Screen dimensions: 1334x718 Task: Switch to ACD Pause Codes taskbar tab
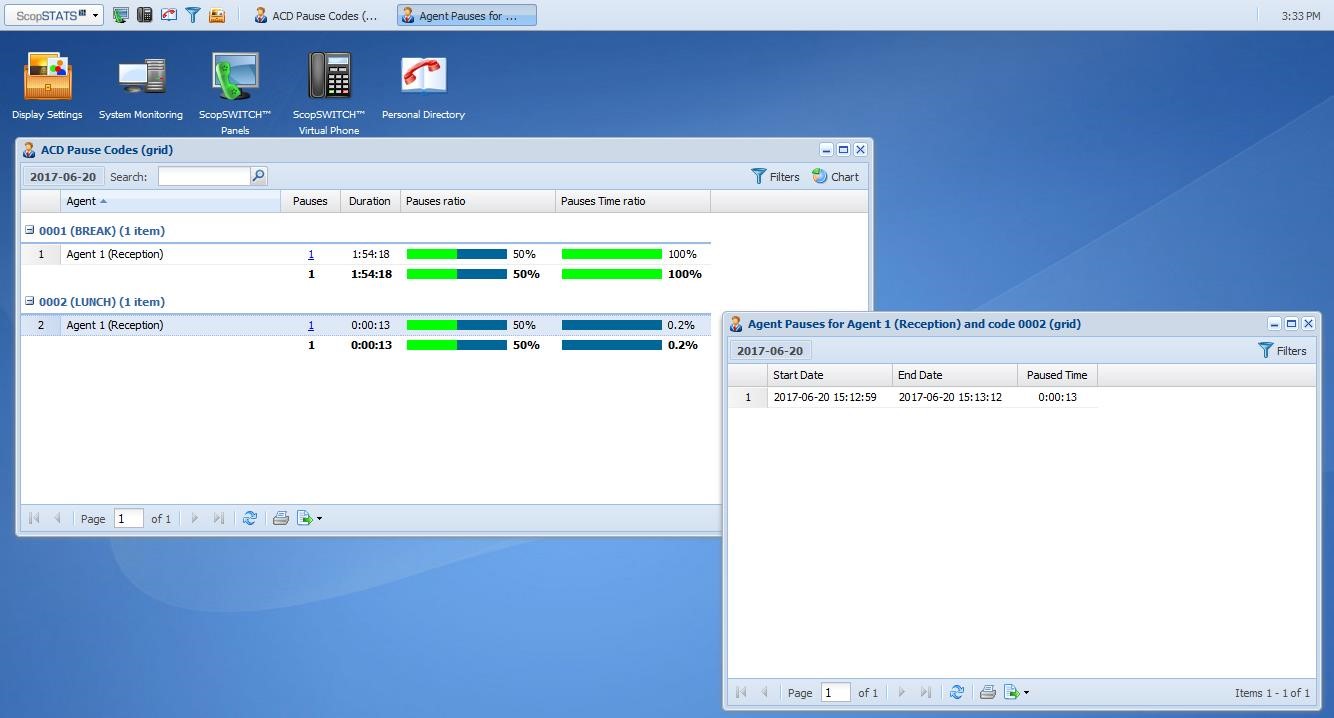[x=316, y=15]
